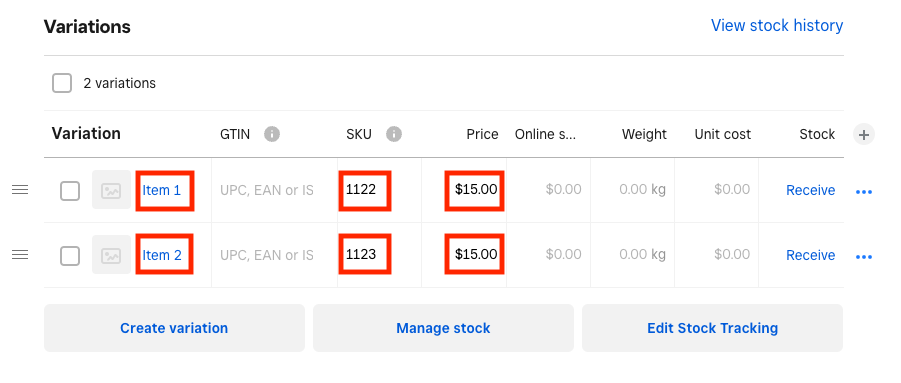Viewport: 901px width, 383px height.
Task: Click the Unit cost column header
Action: tap(722, 134)
